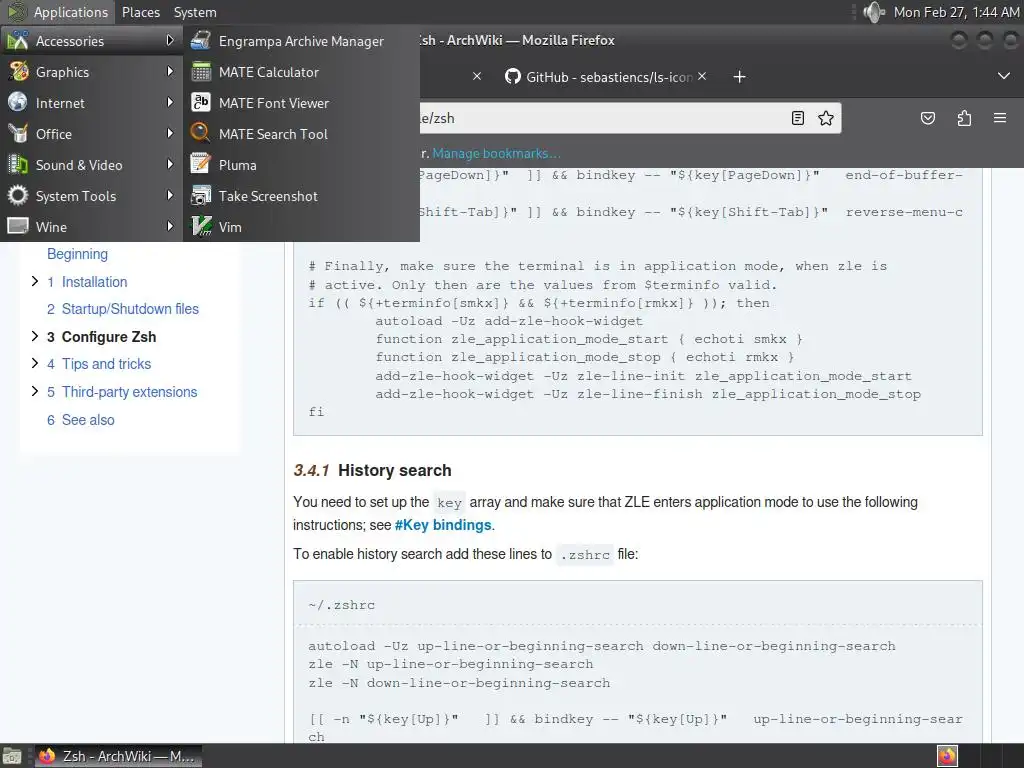Go to the Beginning of the article
The width and height of the screenshot is (1024, 768).
point(77,254)
